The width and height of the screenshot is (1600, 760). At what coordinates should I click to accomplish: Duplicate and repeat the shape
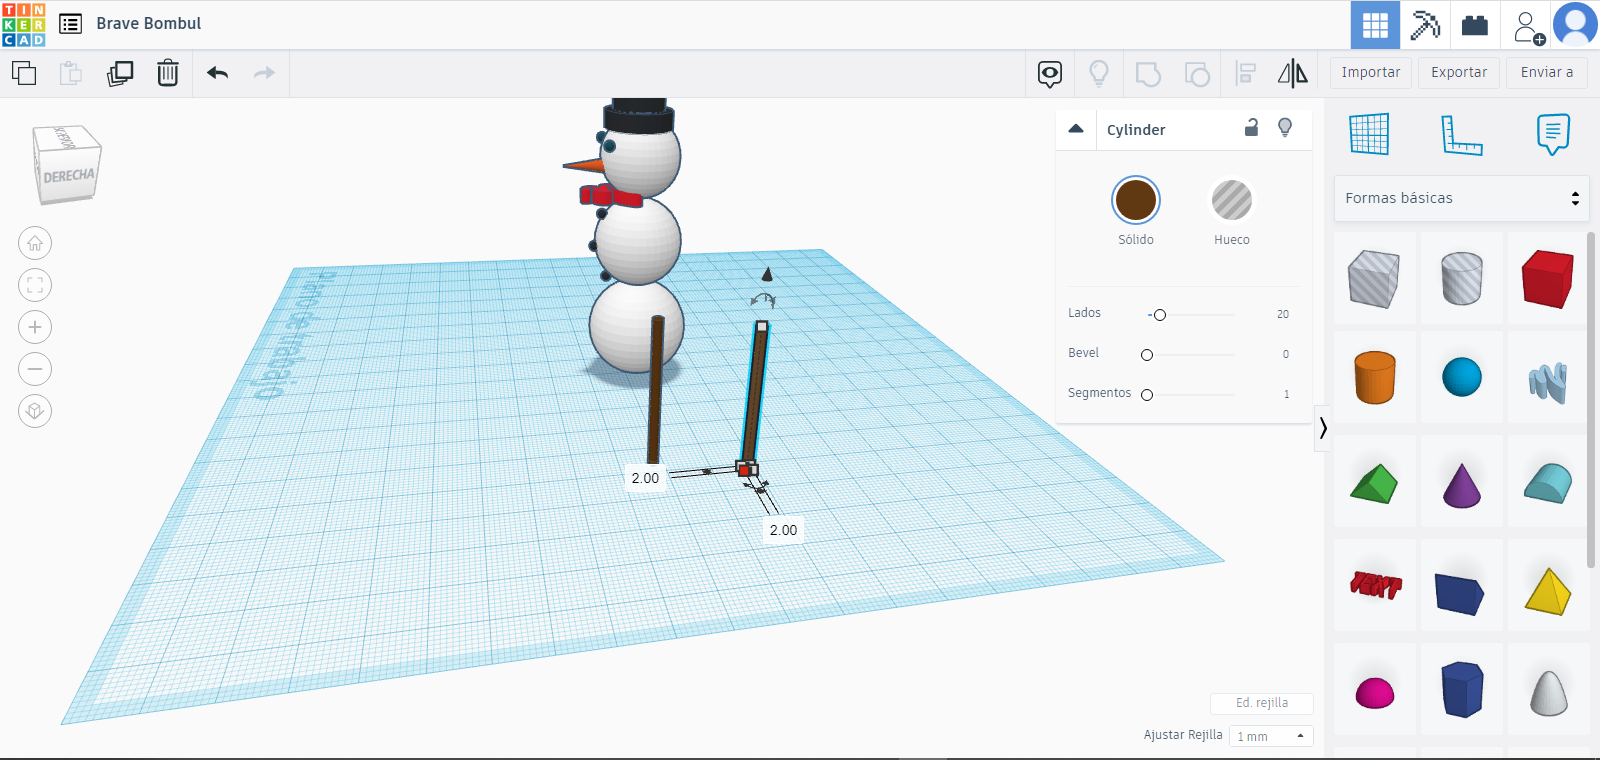[x=120, y=73]
